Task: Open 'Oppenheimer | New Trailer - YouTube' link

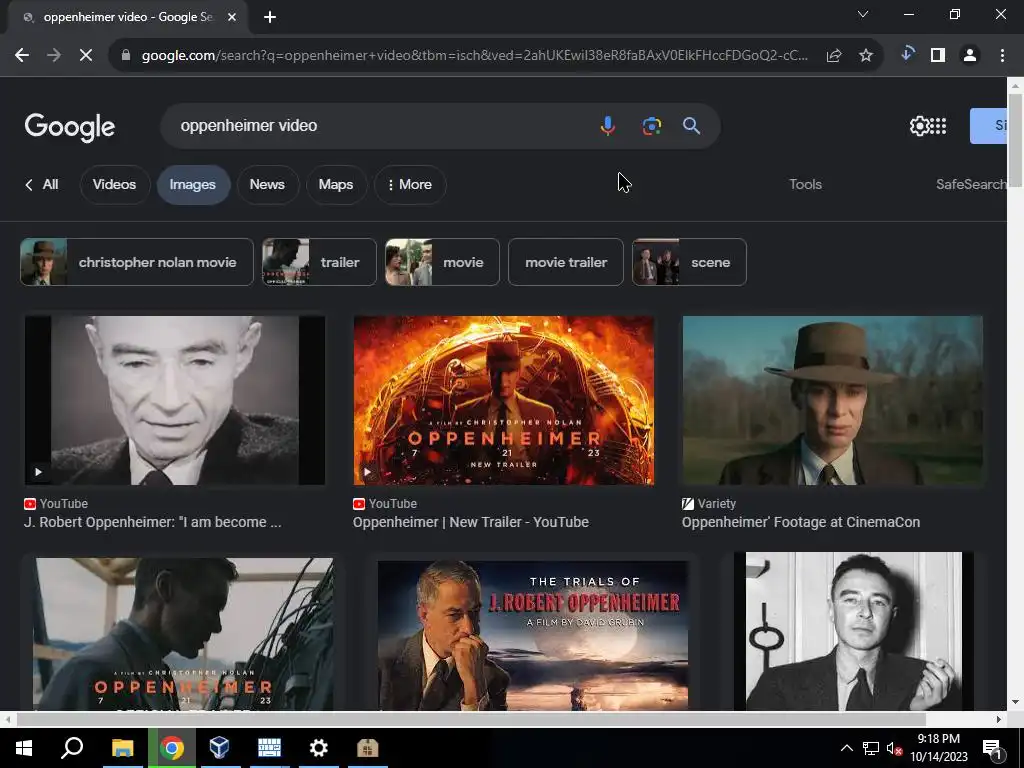Action: (x=471, y=522)
